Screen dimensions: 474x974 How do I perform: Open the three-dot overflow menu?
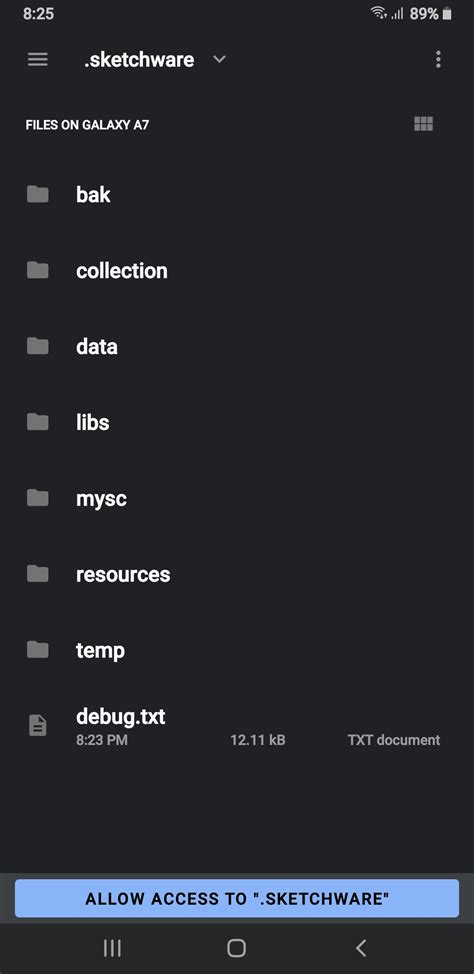tap(438, 60)
